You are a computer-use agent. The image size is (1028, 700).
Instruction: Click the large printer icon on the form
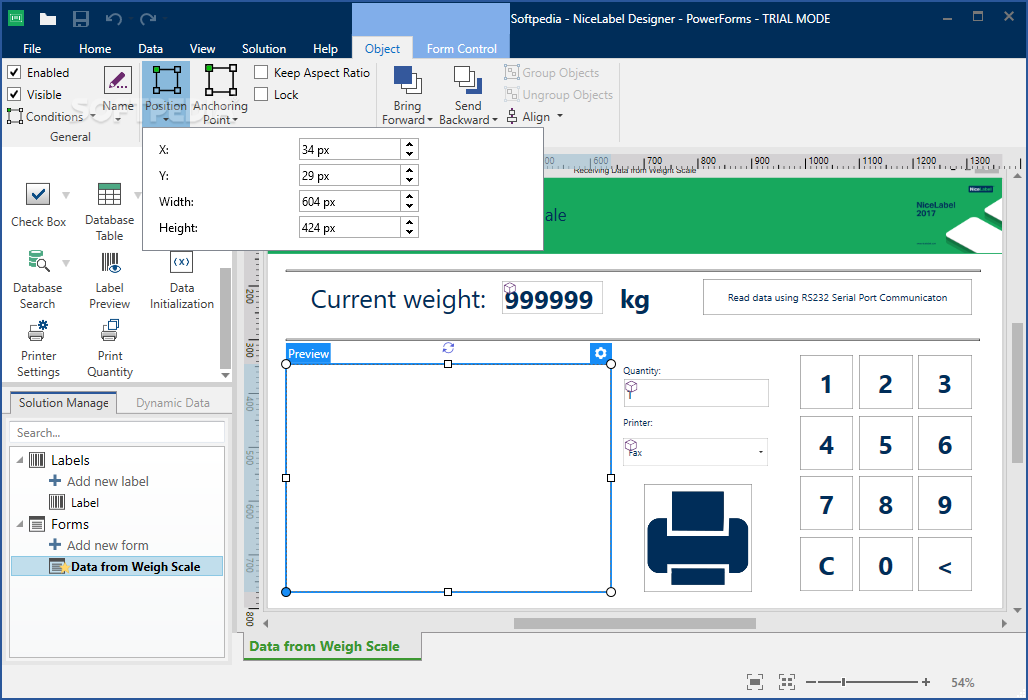coord(698,538)
